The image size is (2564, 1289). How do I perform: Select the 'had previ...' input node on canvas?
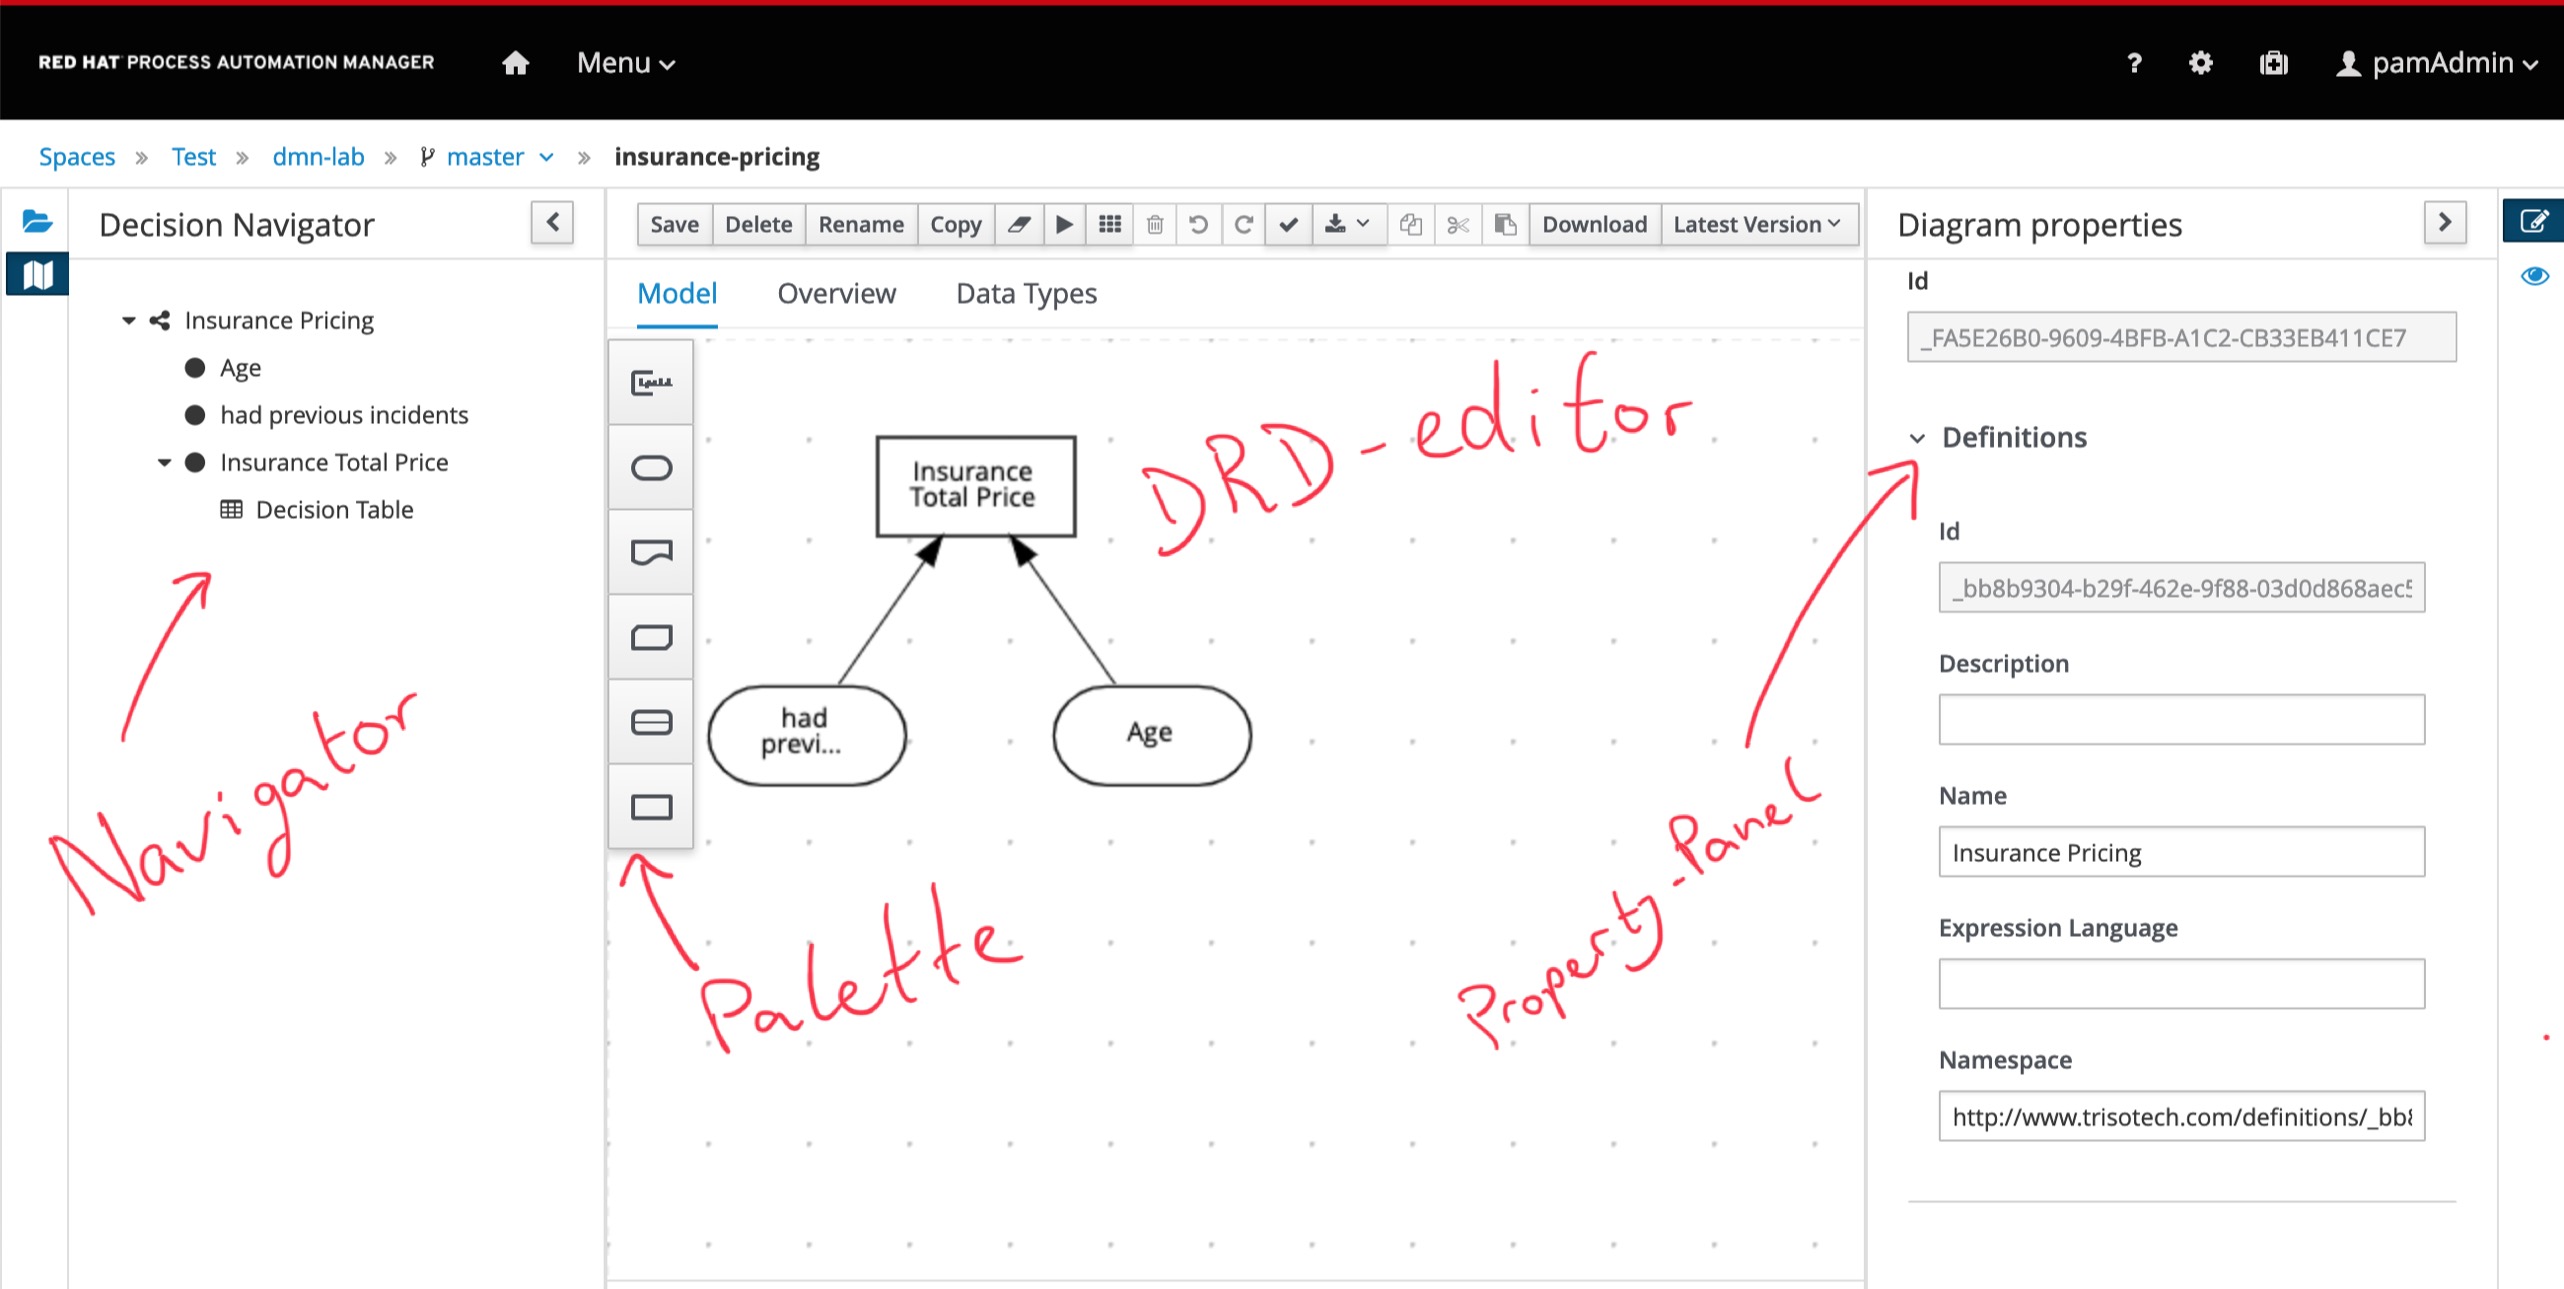coord(806,735)
